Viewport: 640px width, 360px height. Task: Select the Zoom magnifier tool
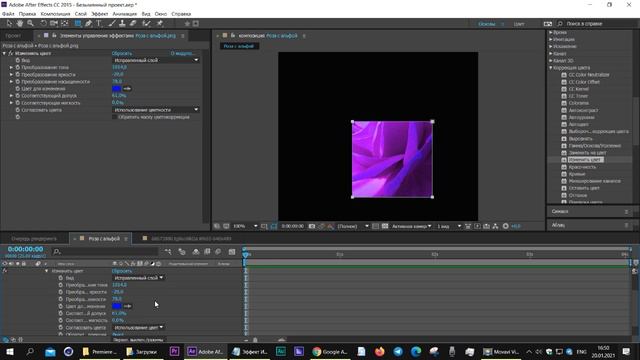30,24
